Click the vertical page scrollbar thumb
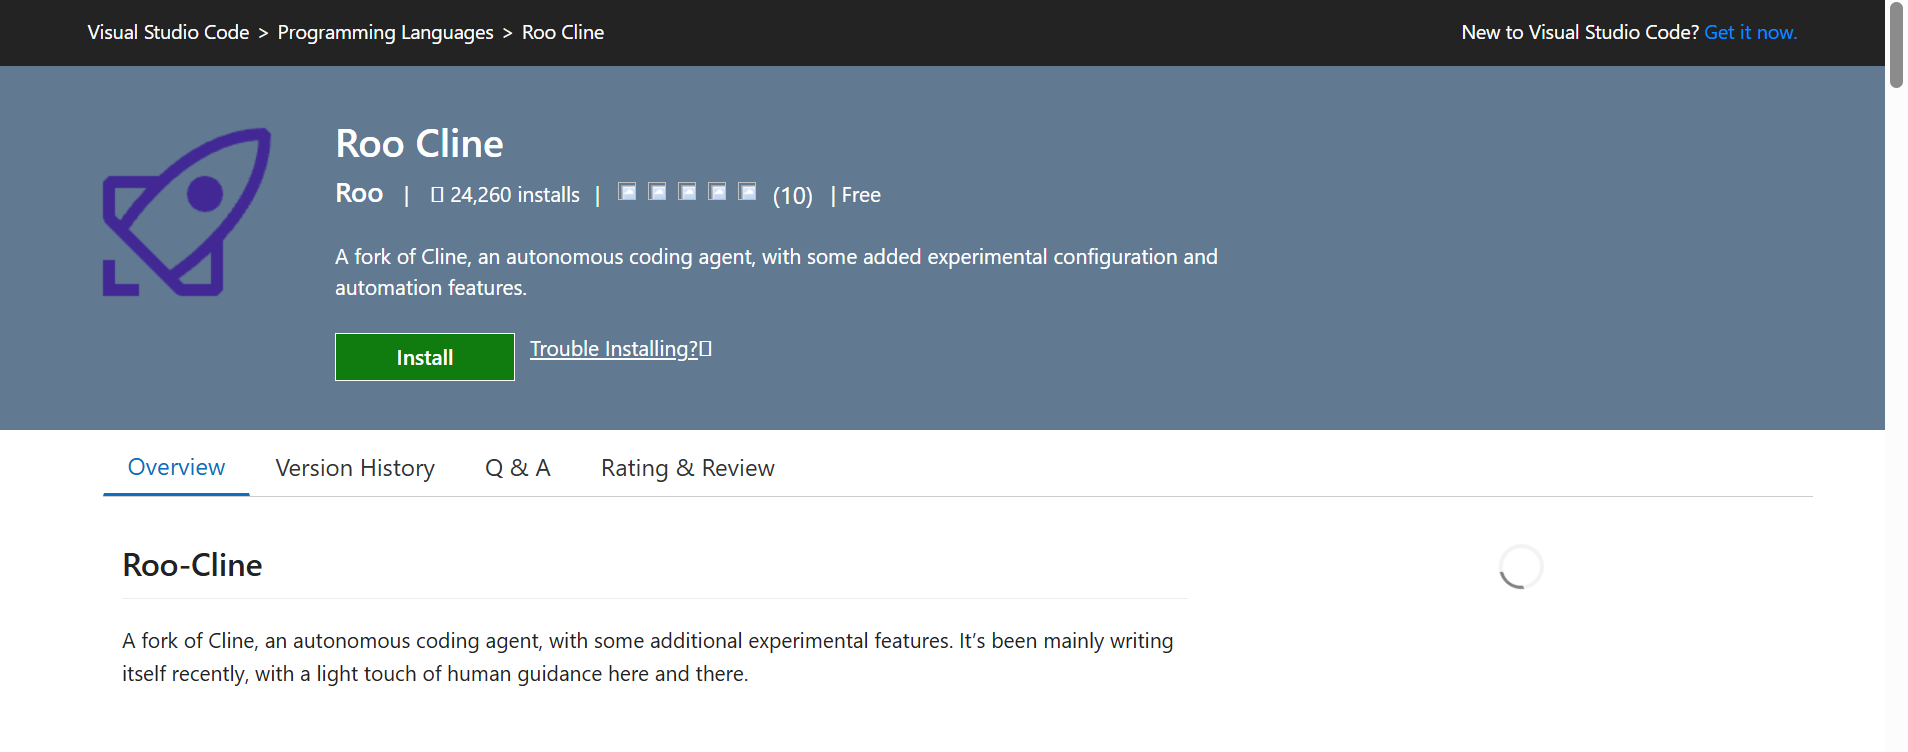The width and height of the screenshot is (1908, 752). [x=1896, y=45]
